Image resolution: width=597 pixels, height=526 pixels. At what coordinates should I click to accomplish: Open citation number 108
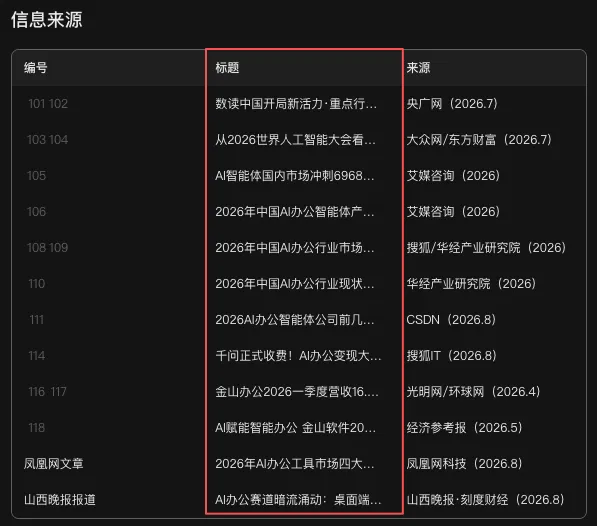coord(37,248)
